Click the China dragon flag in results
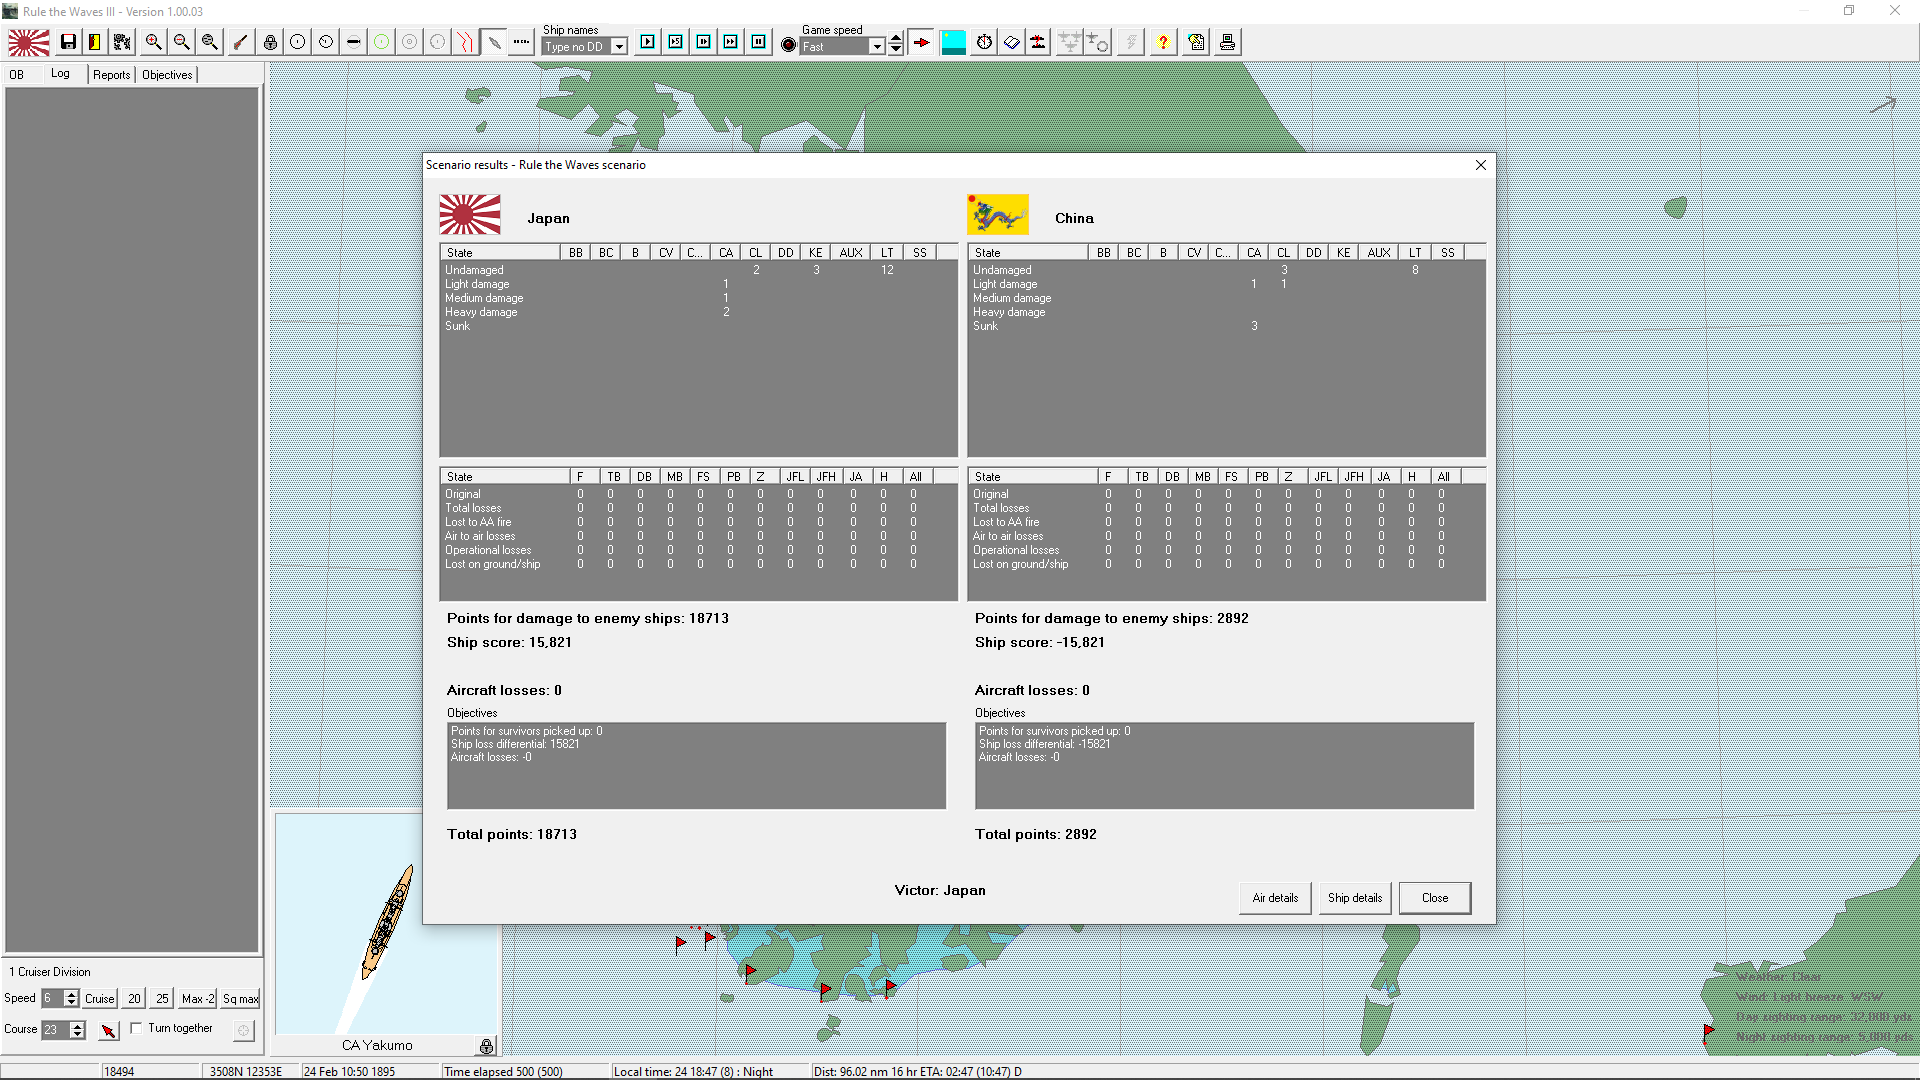Viewport: 1920px width, 1080px height. 998,215
